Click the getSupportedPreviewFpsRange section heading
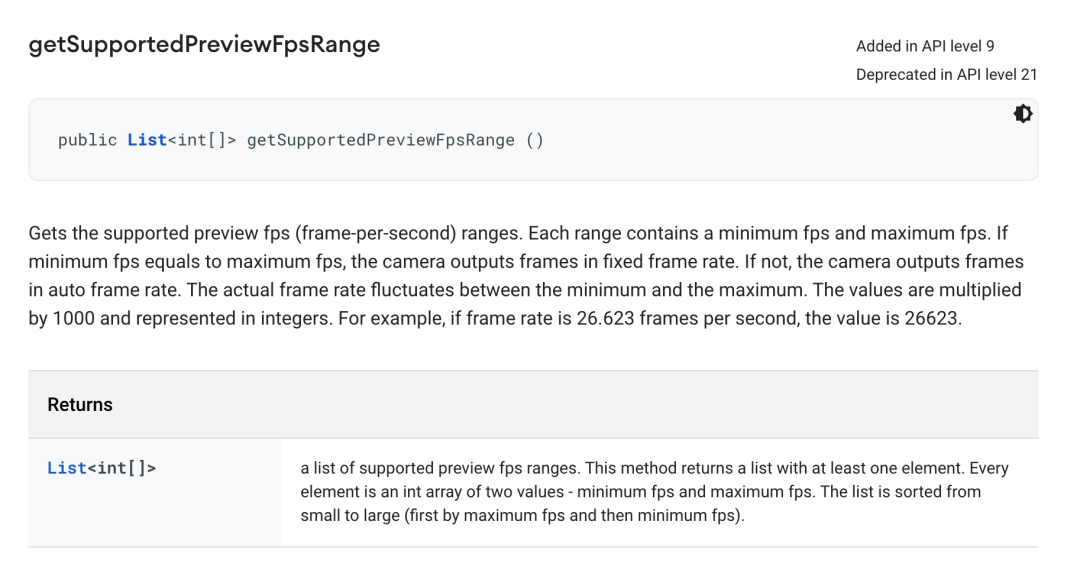Screen dimensions: 1080x570 point(204,45)
